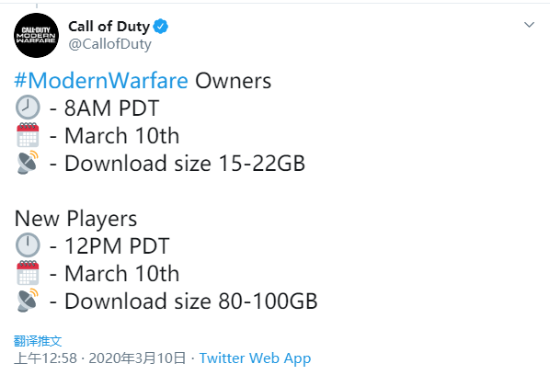Click the Call of Duty display name
The width and height of the screenshot is (550, 375).
click(109, 26)
